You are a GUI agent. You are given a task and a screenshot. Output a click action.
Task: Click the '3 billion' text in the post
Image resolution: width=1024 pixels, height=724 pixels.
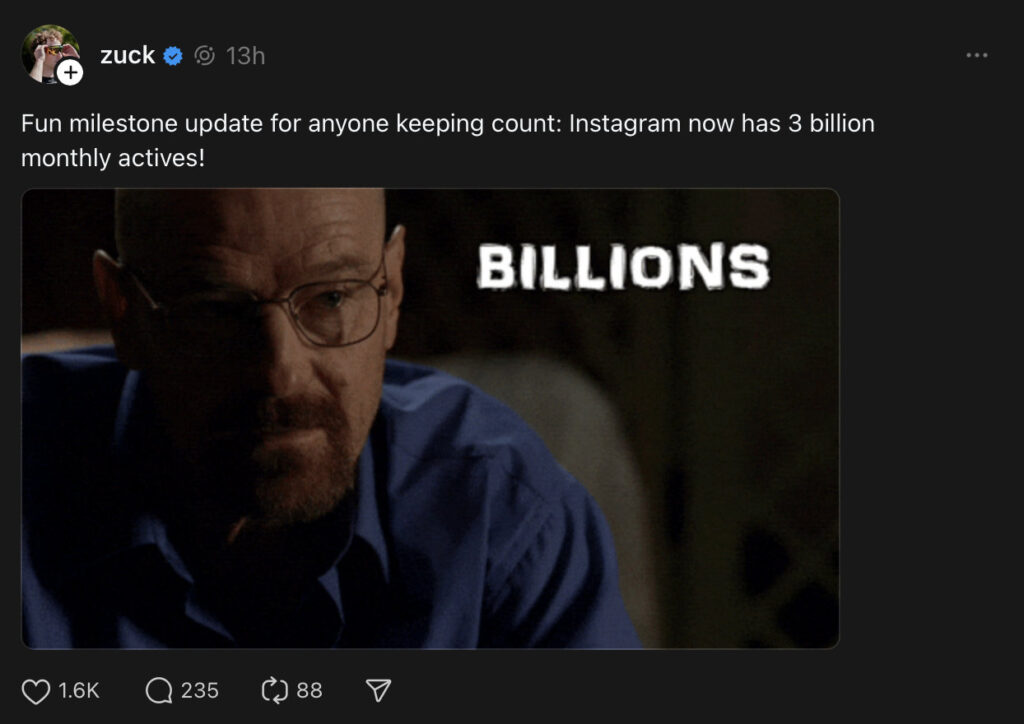[x=838, y=125]
